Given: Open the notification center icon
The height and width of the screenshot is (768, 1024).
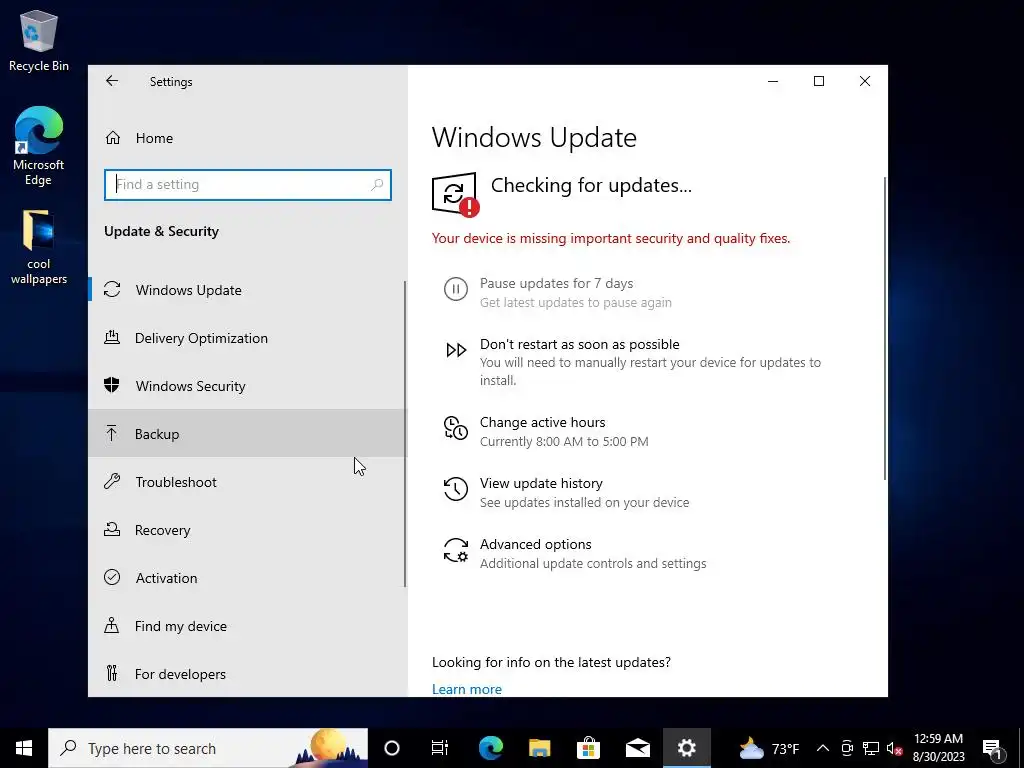Looking at the screenshot, I should 993,748.
